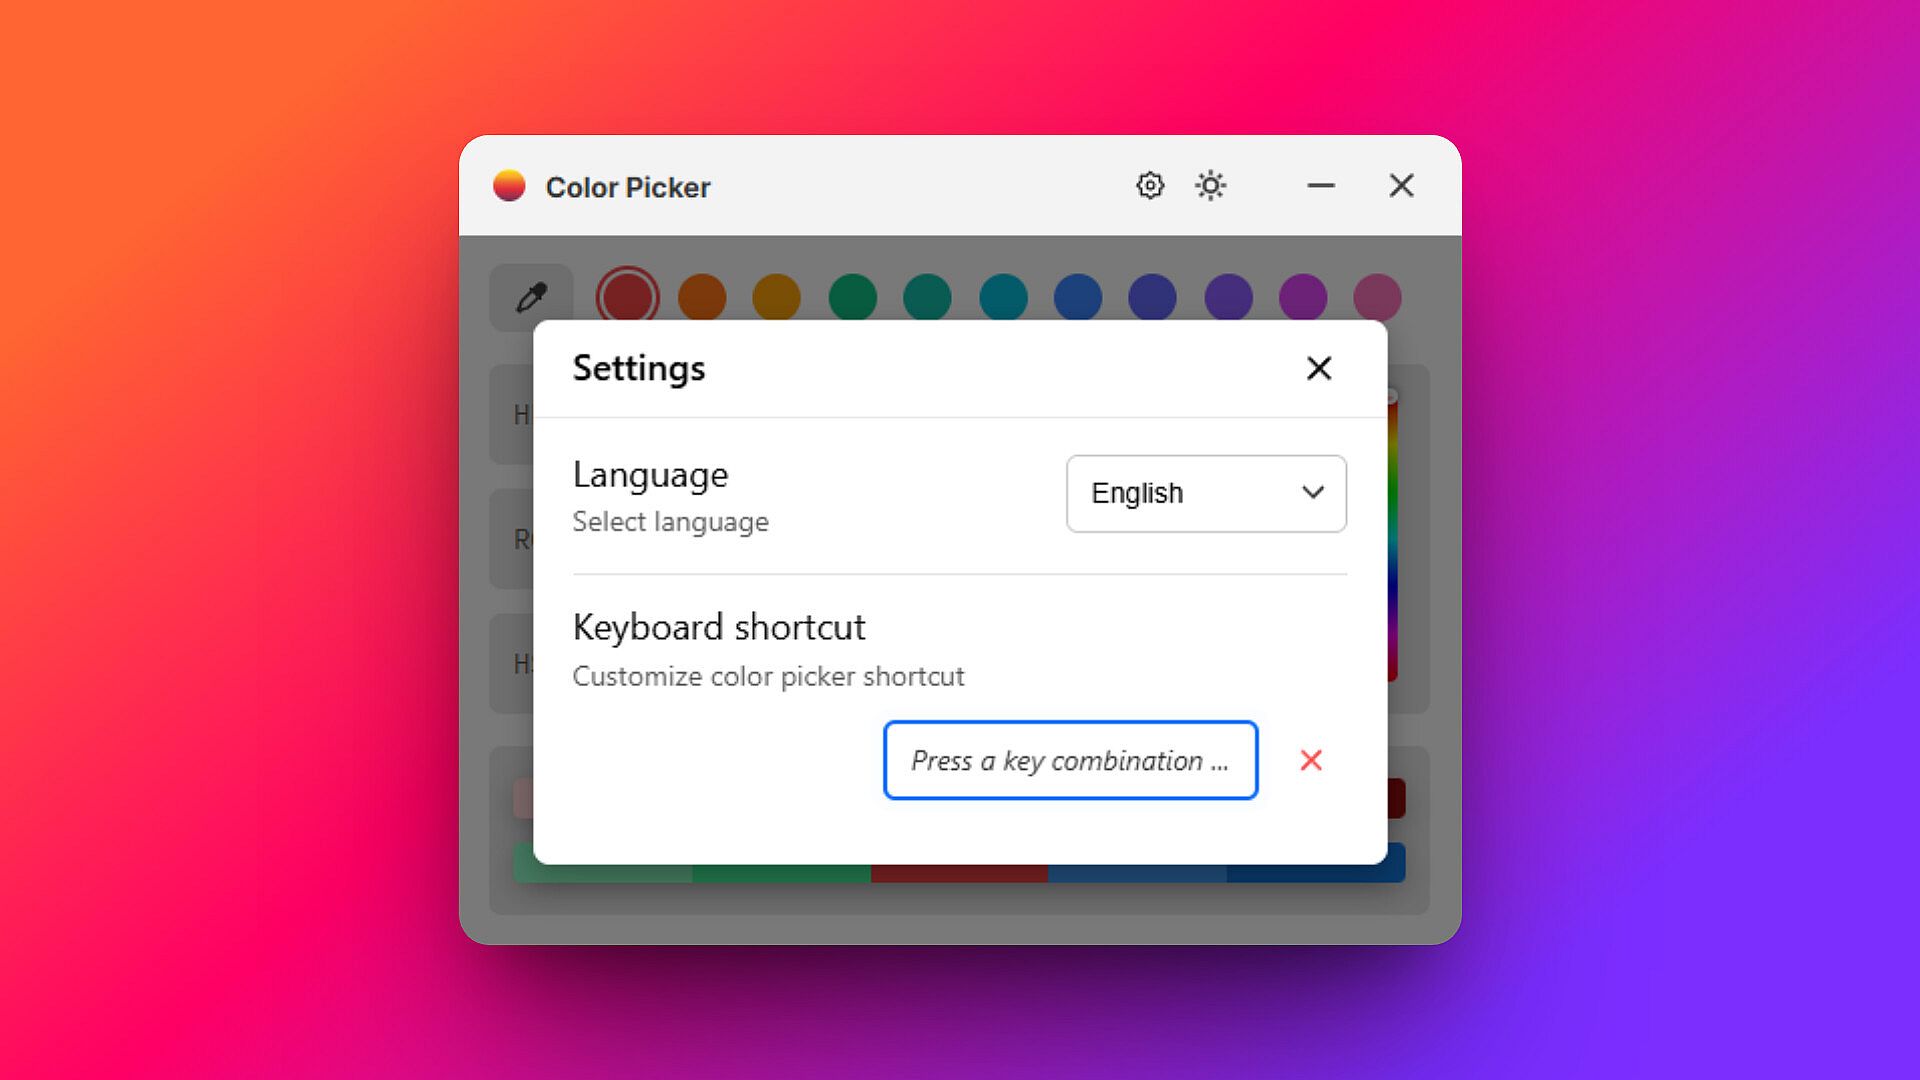Click the Color Picker app logo icon
This screenshot has width=1920, height=1080.
[x=509, y=186]
